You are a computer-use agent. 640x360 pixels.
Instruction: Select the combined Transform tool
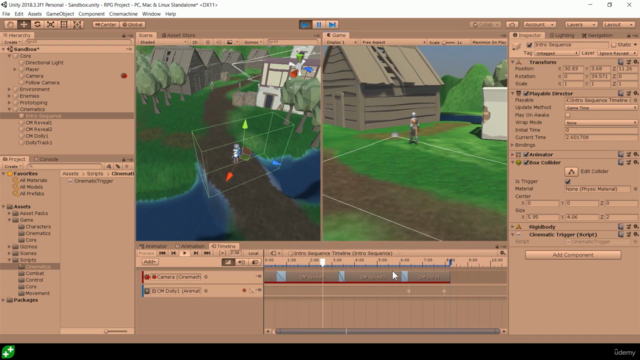[x=78, y=24]
